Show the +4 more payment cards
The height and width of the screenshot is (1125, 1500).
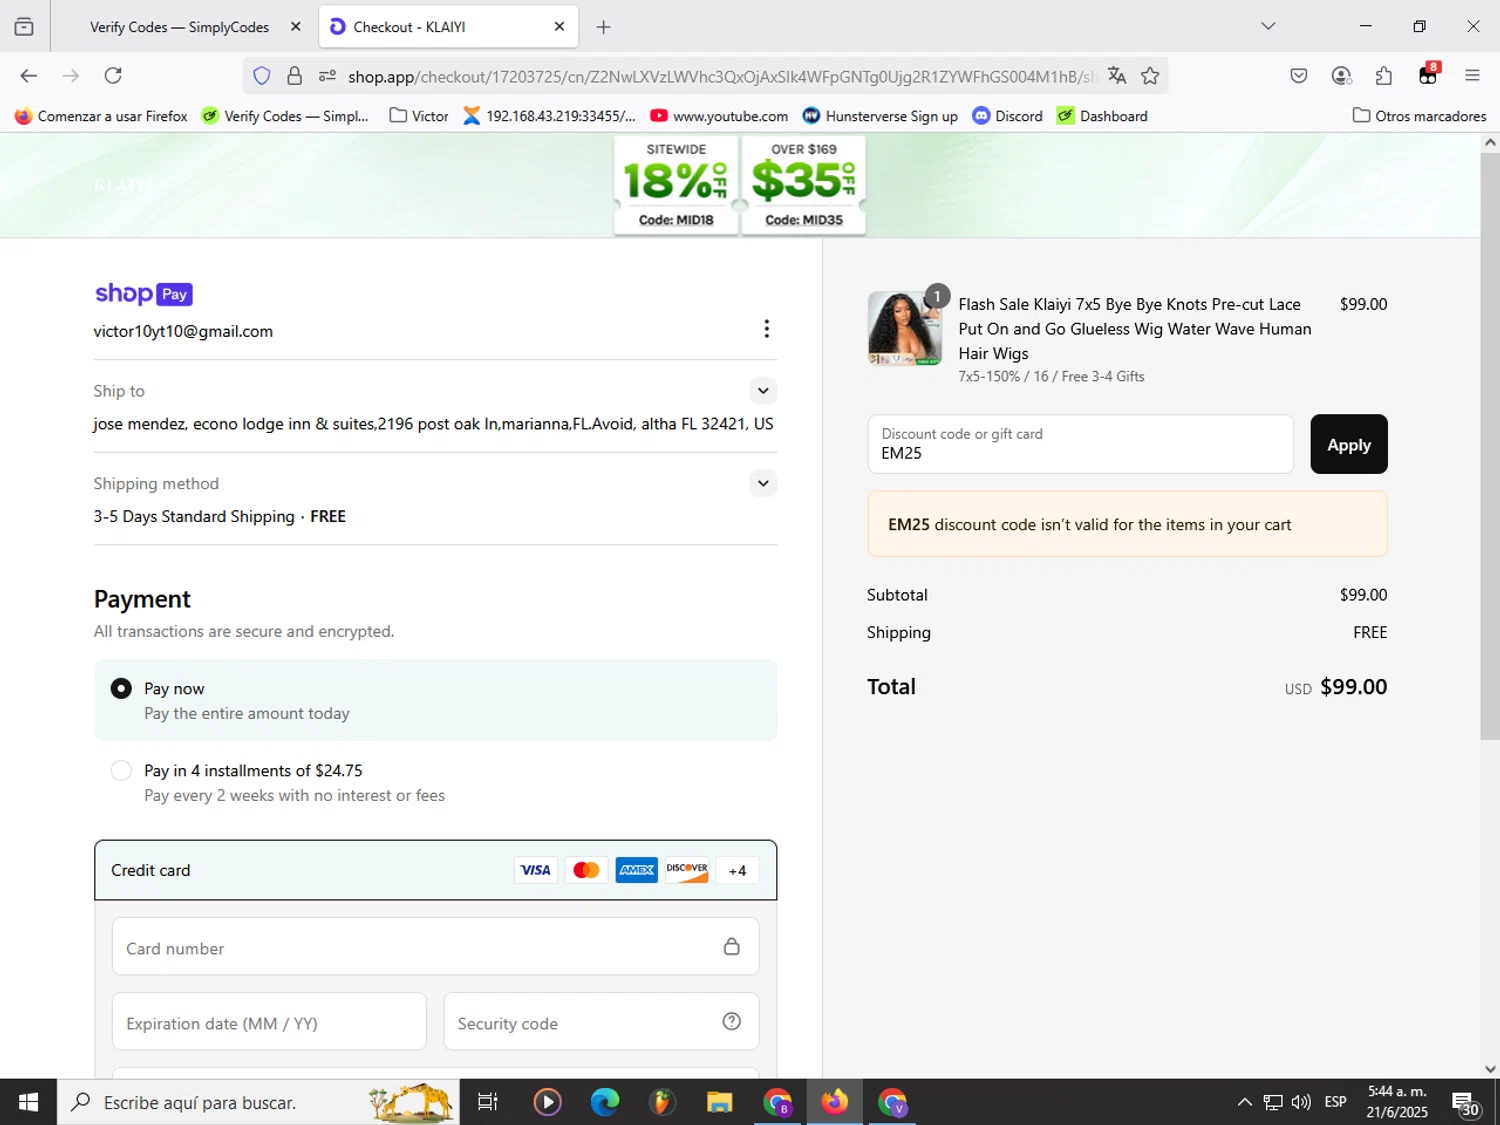click(x=737, y=871)
